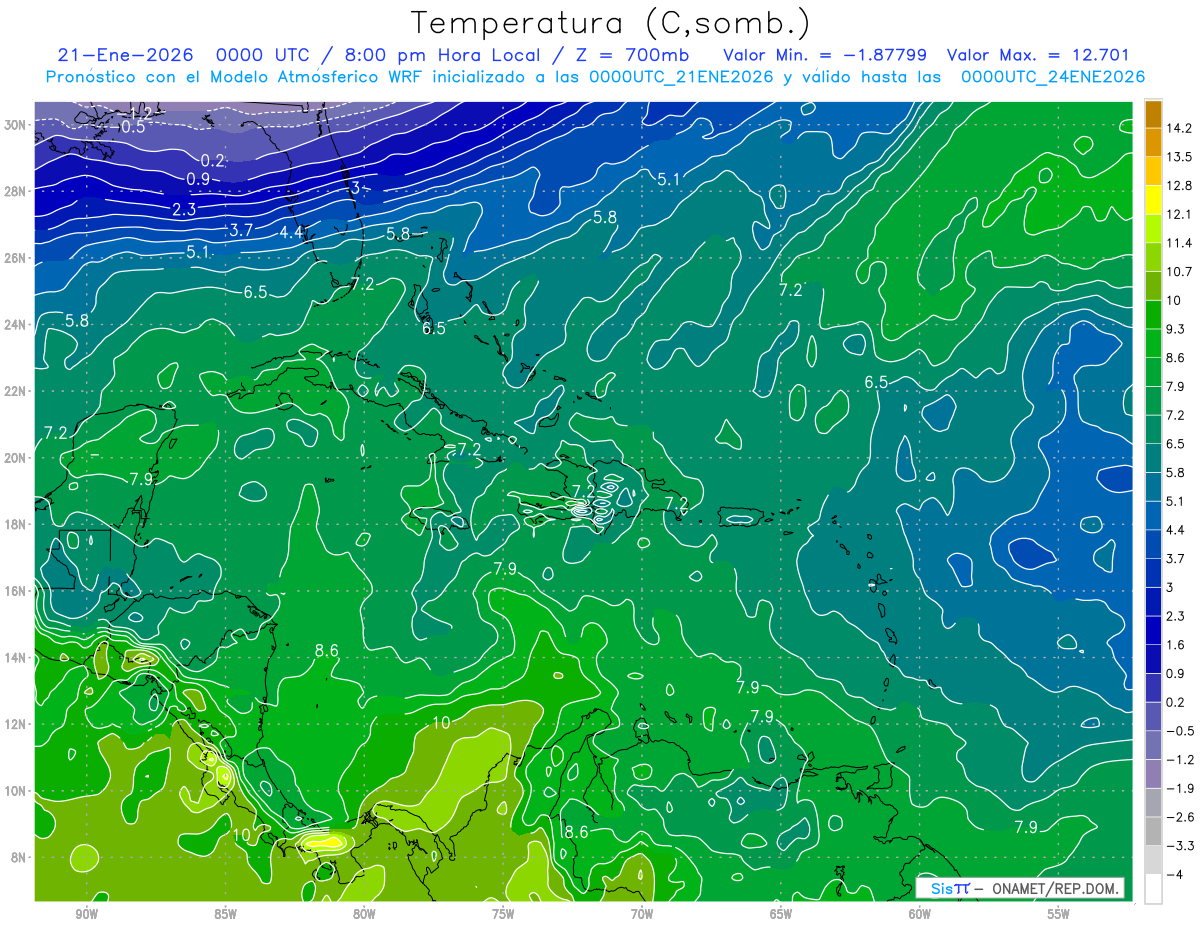1200x927 pixels.
Task: Click the 28N latitude axis label
Action: point(15,191)
